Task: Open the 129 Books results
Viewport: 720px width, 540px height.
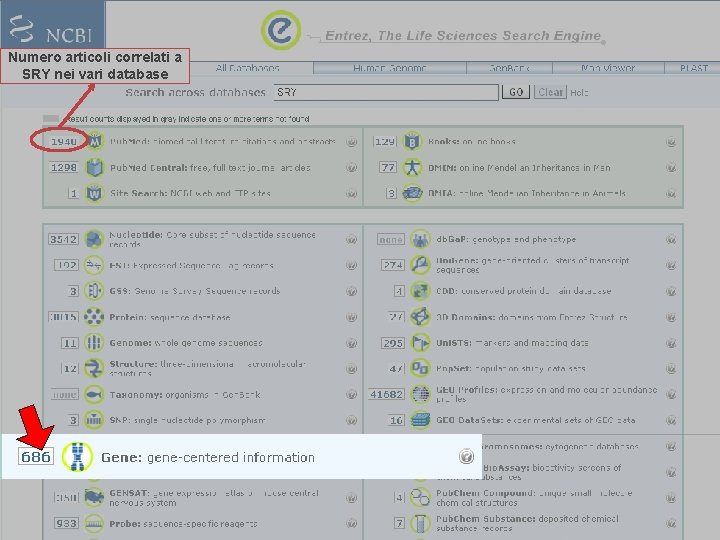Action: click(x=385, y=142)
